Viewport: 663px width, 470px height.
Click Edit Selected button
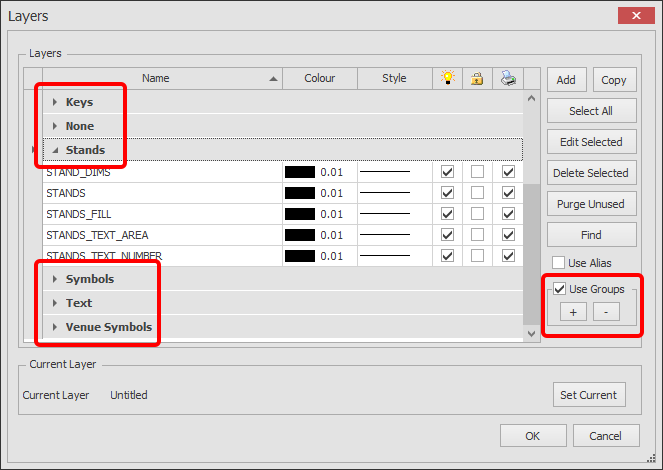click(x=592, y=142)
